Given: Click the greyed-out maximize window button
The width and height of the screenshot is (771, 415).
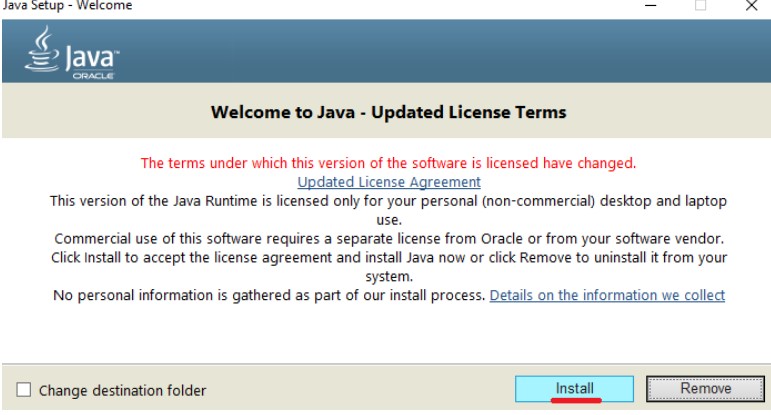Looking at the screenshot, I should click(701, 7).
